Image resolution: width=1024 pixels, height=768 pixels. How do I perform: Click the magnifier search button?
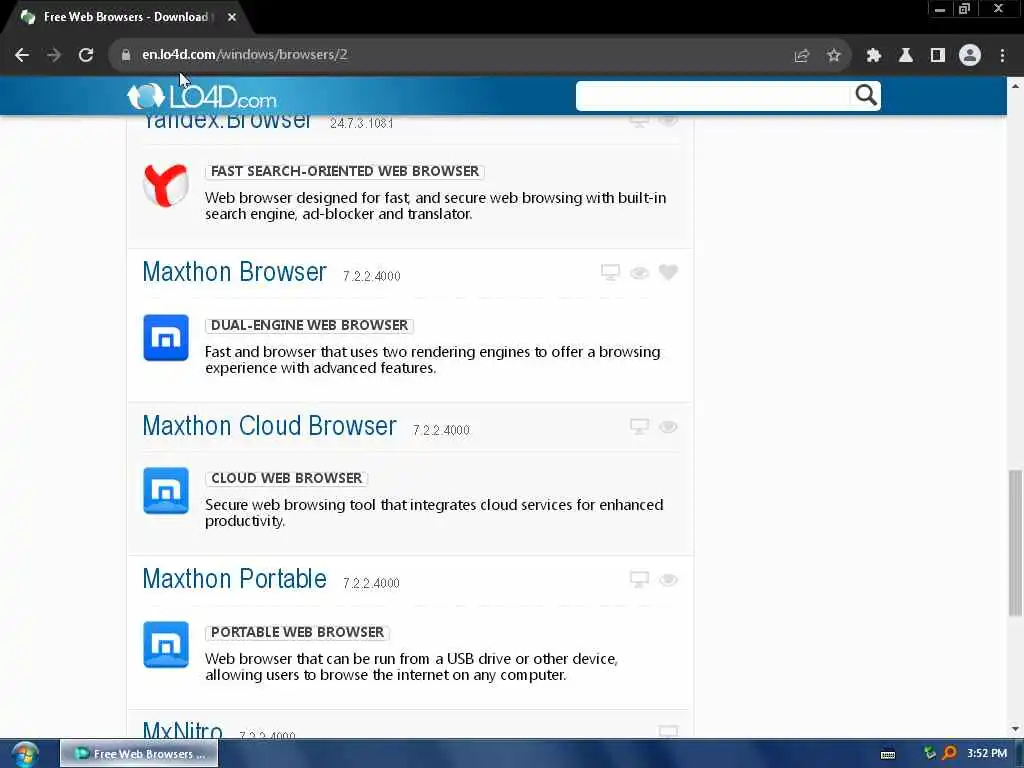(865, 95)
